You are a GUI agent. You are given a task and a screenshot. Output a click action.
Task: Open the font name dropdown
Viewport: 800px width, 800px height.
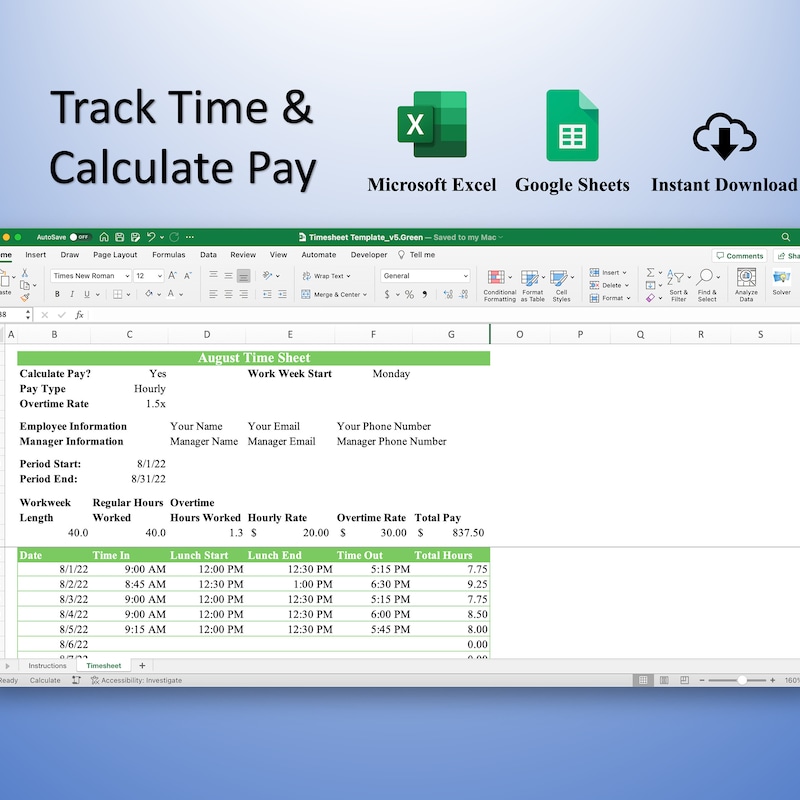point(127,276)
